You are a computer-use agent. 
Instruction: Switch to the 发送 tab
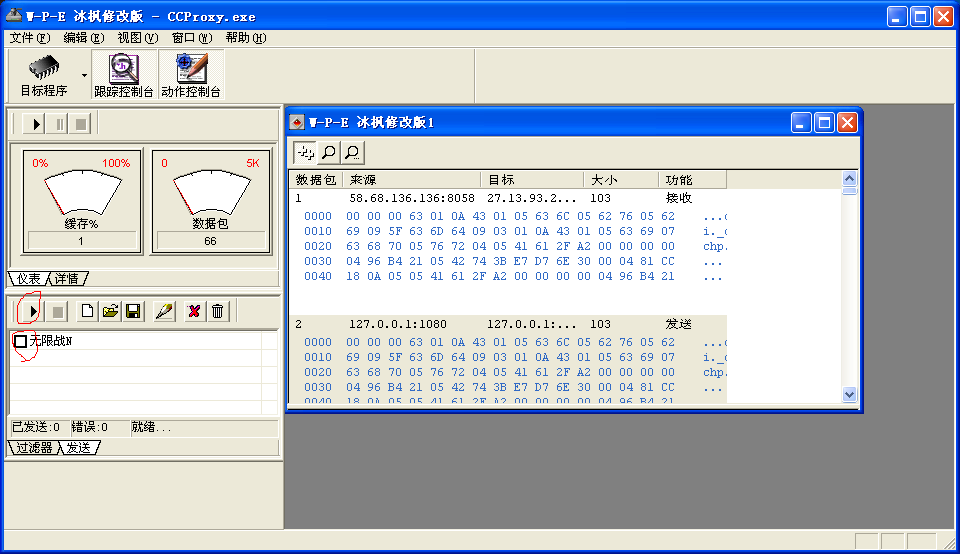pos(78,447)
